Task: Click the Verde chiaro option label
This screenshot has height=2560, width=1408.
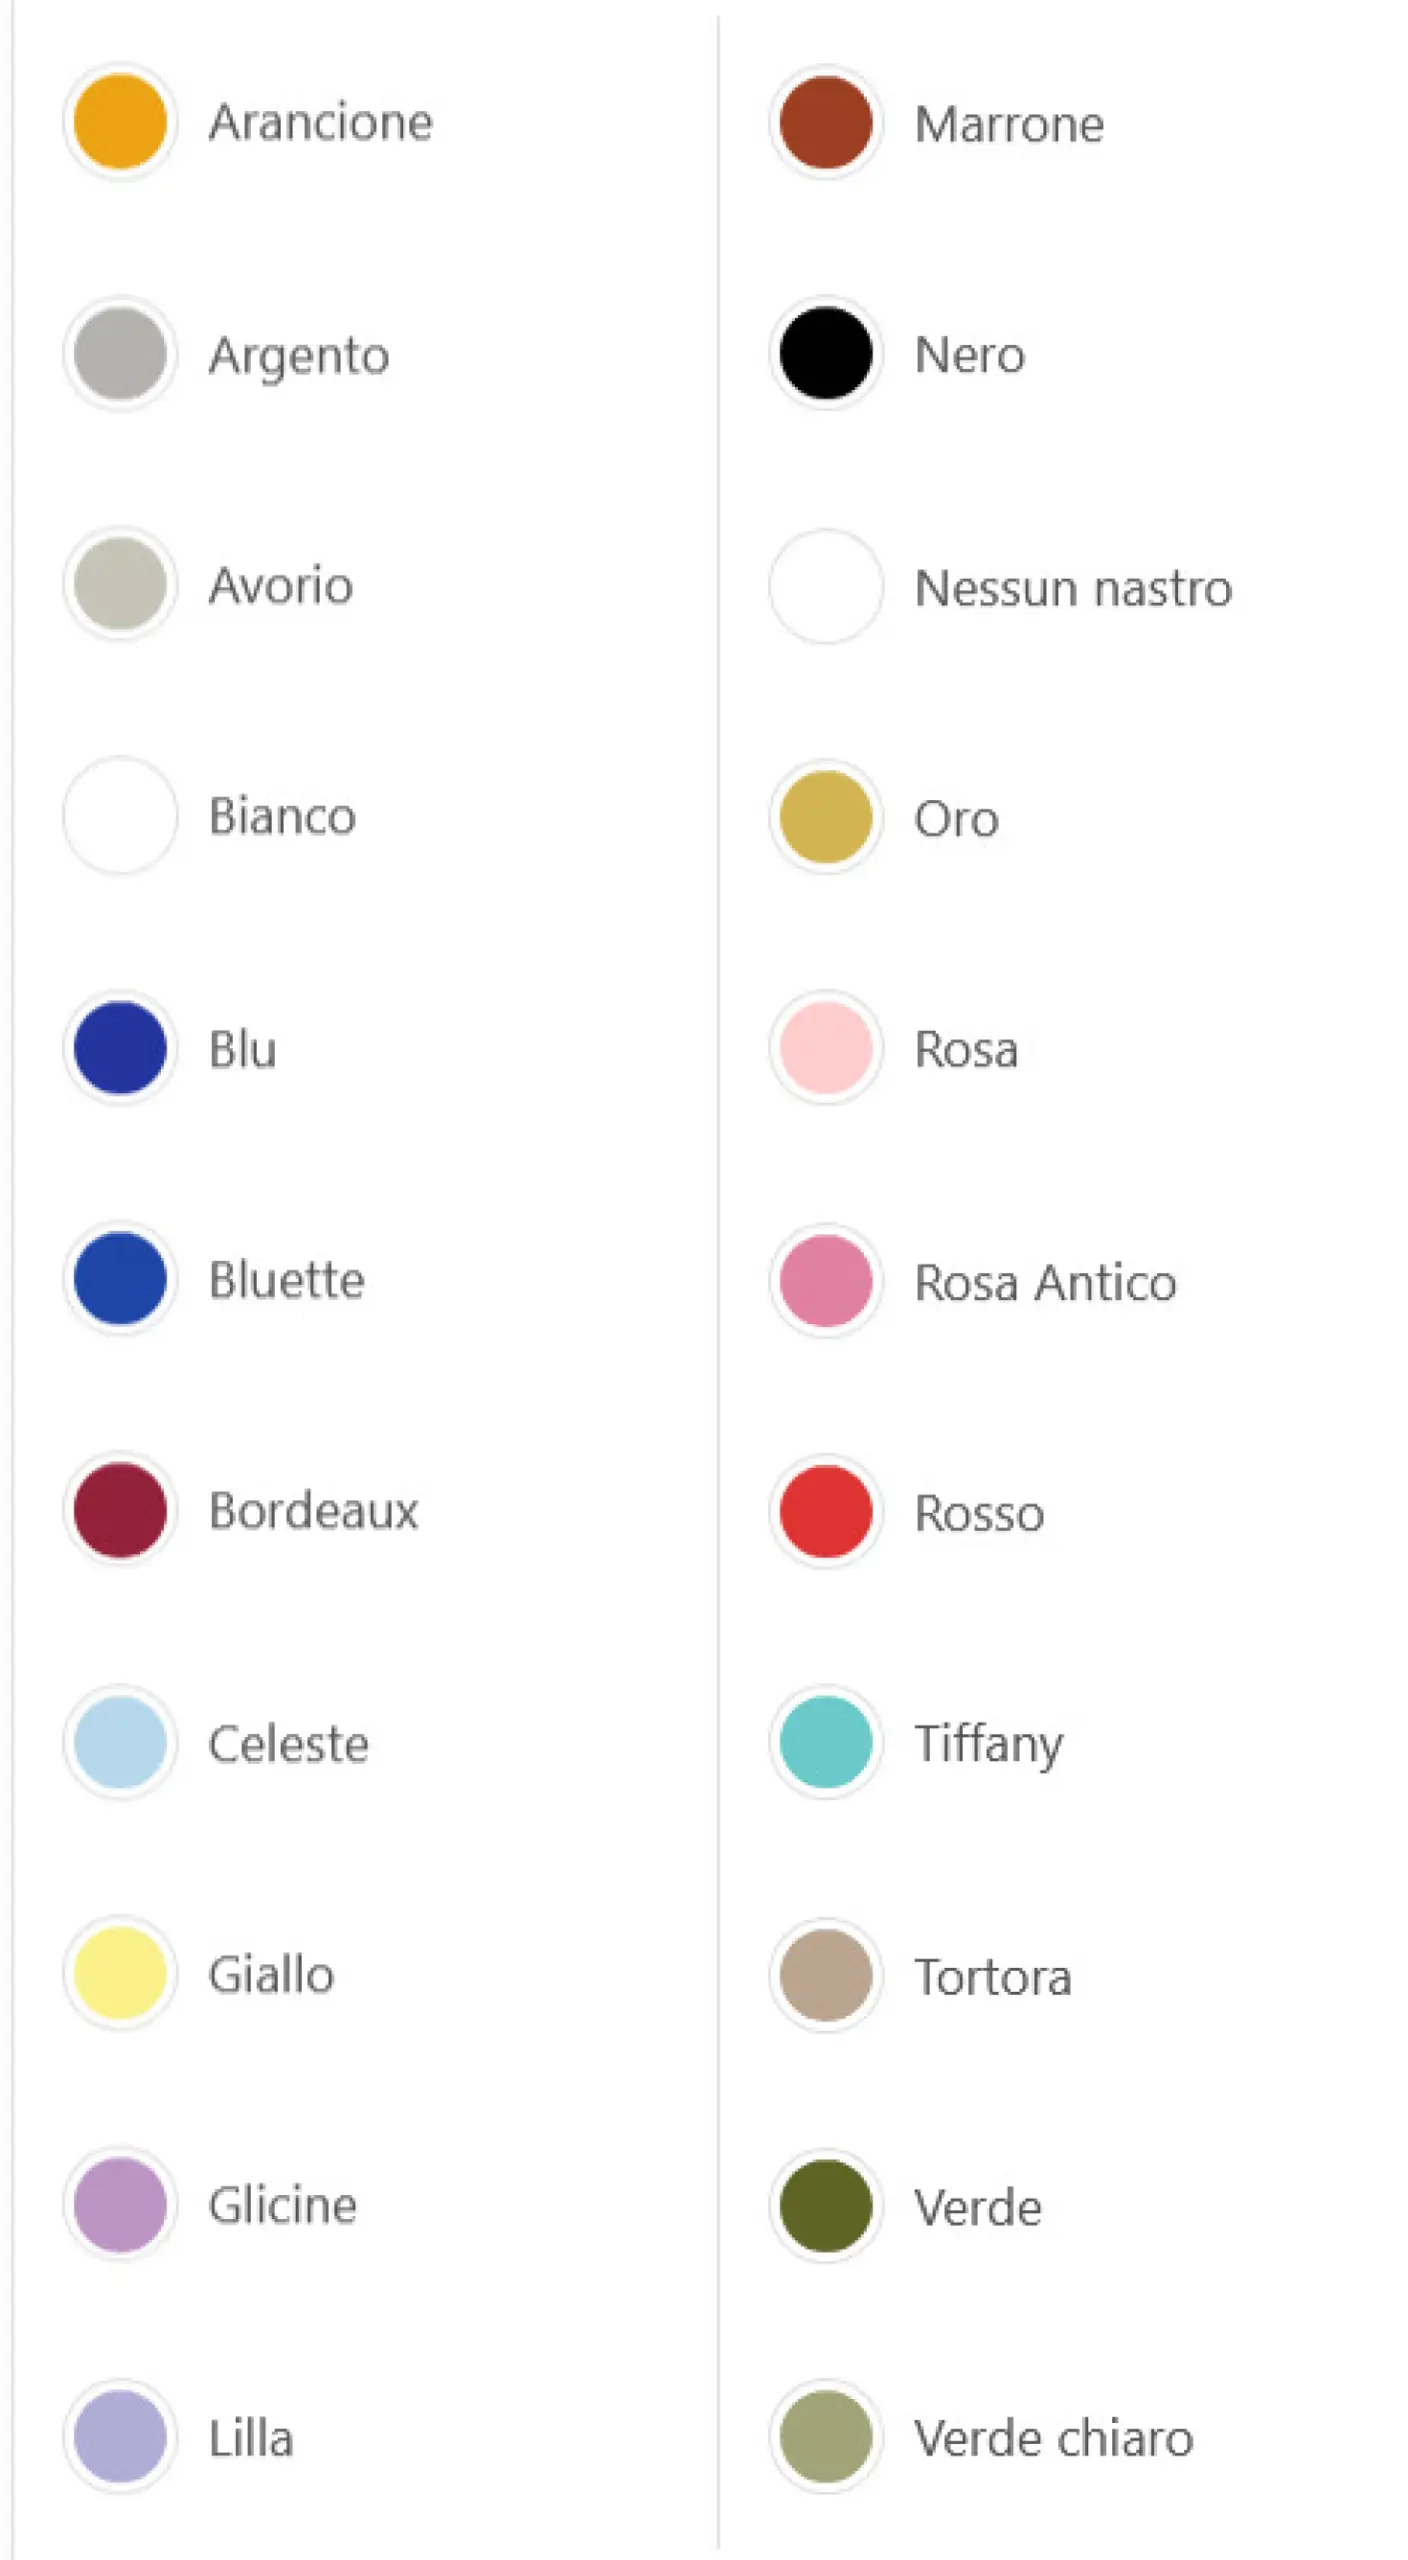Action: 1054,2438
